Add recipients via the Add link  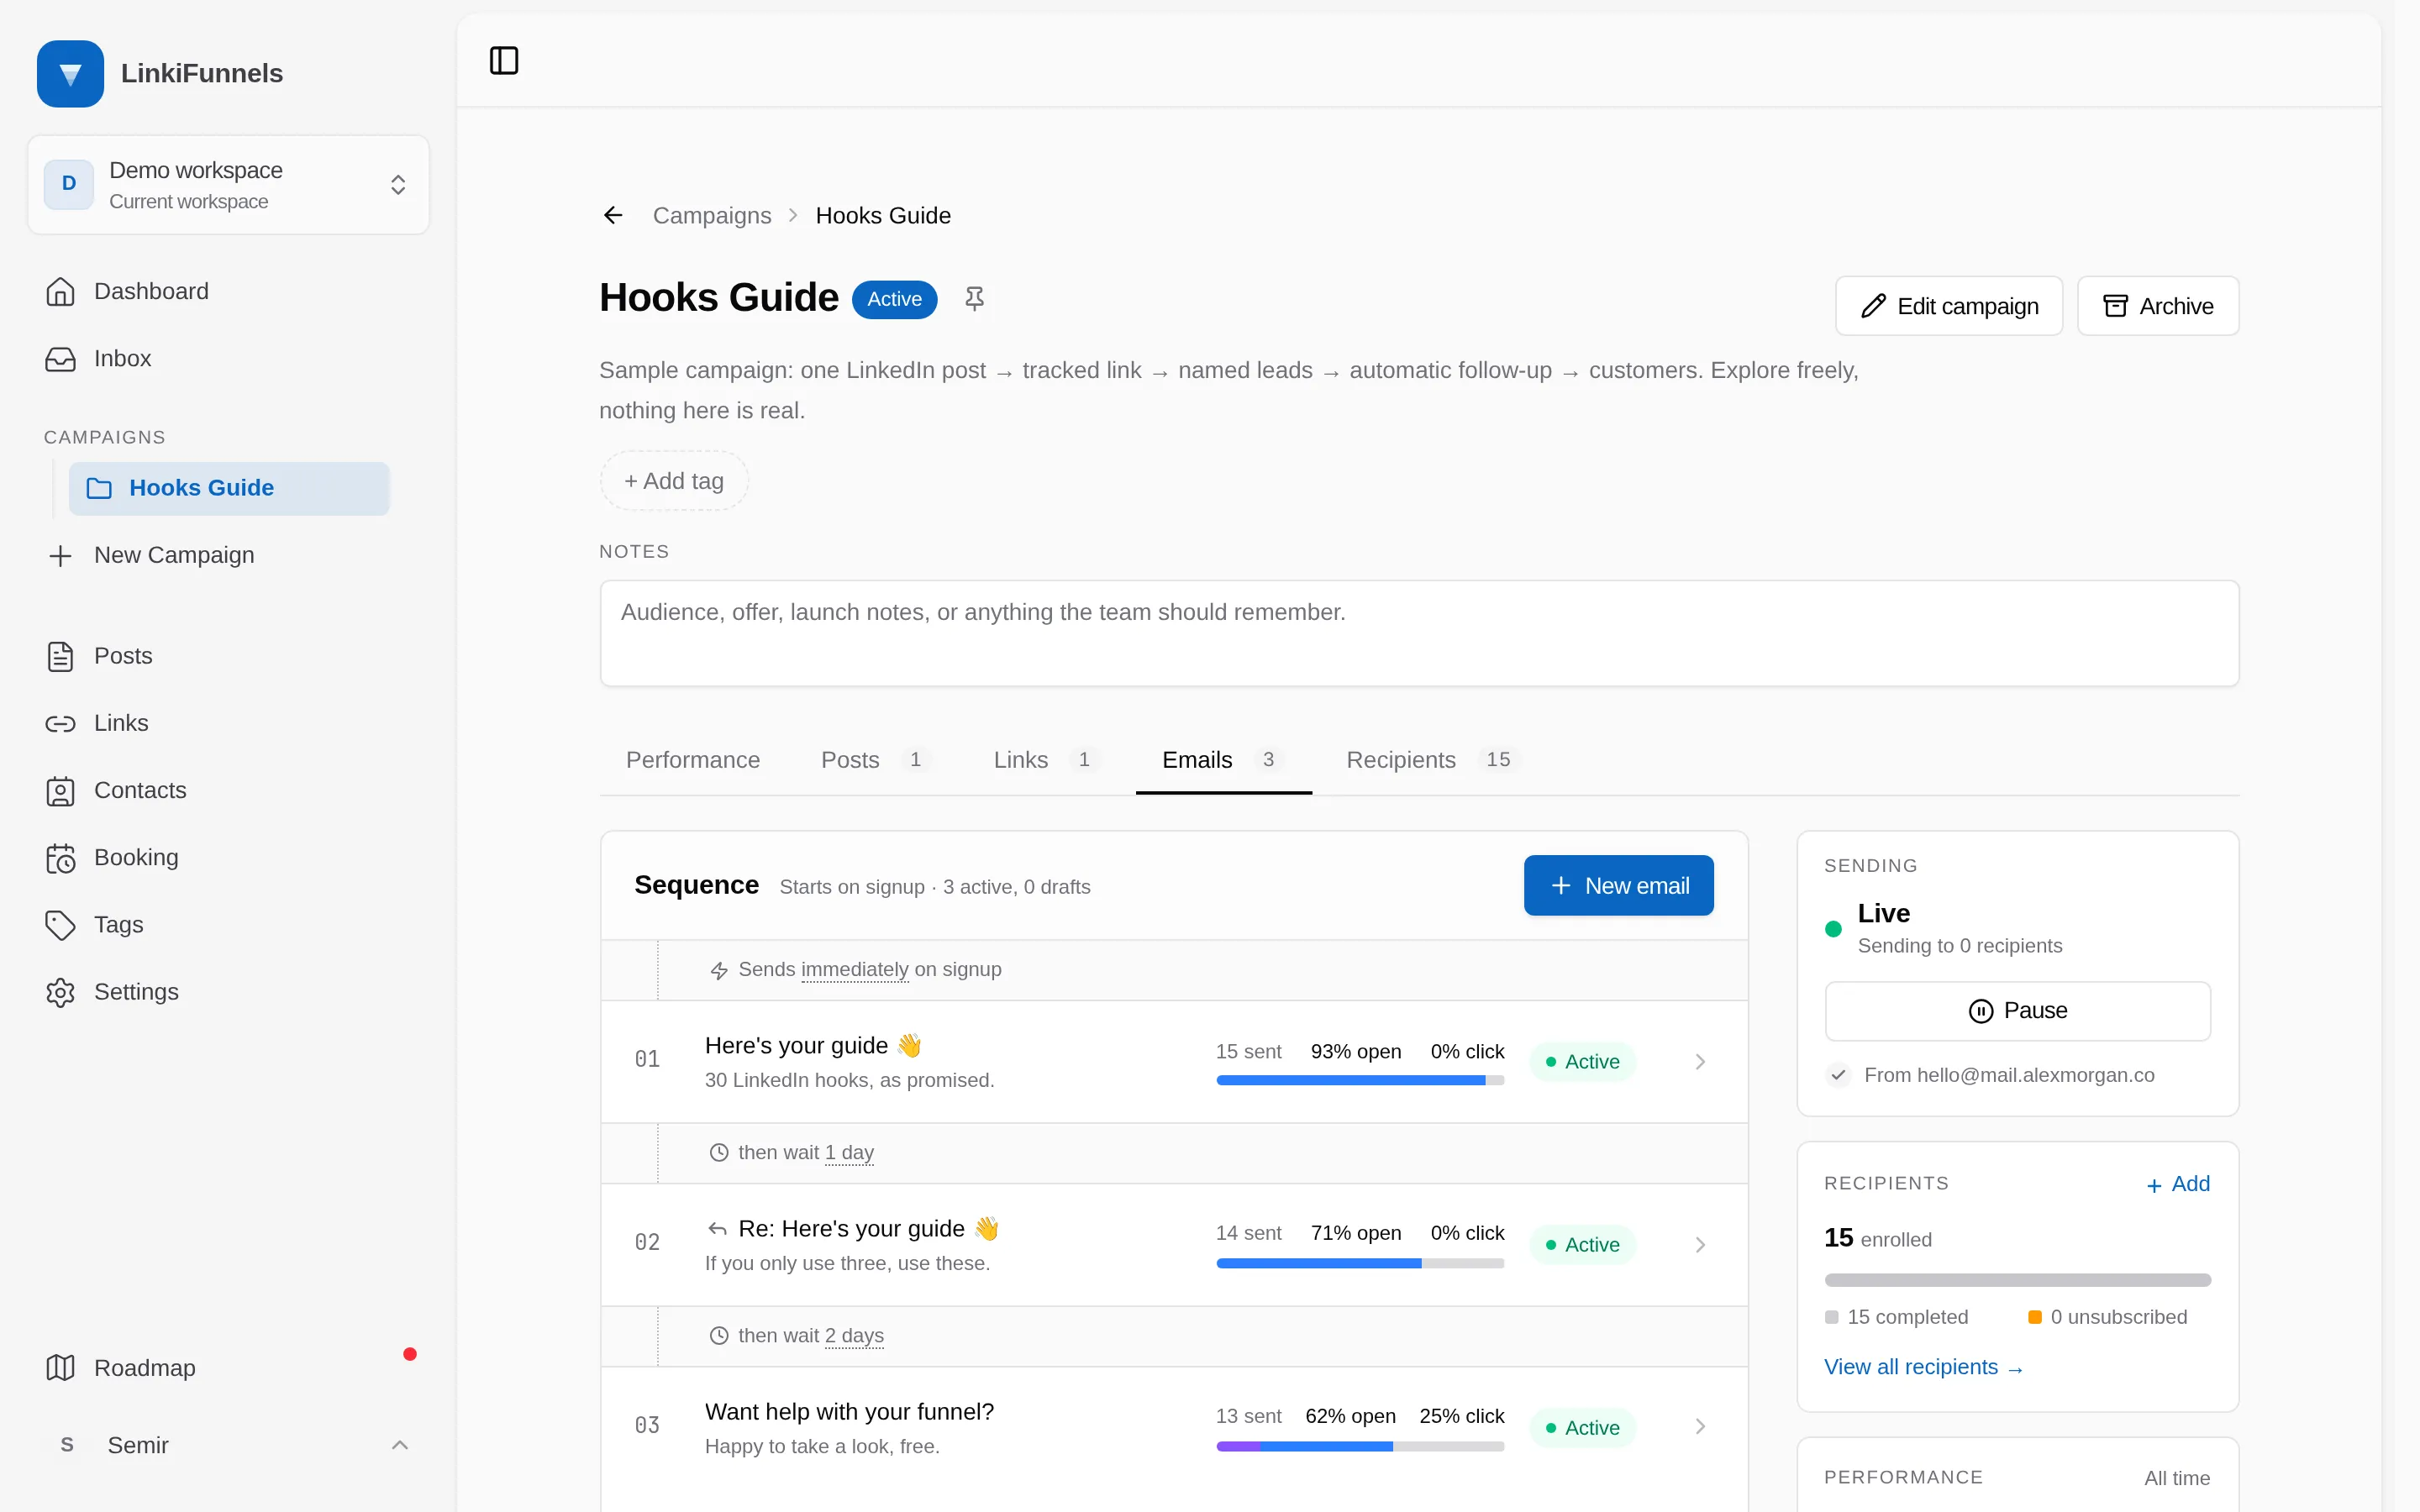click(2178, 1184)
